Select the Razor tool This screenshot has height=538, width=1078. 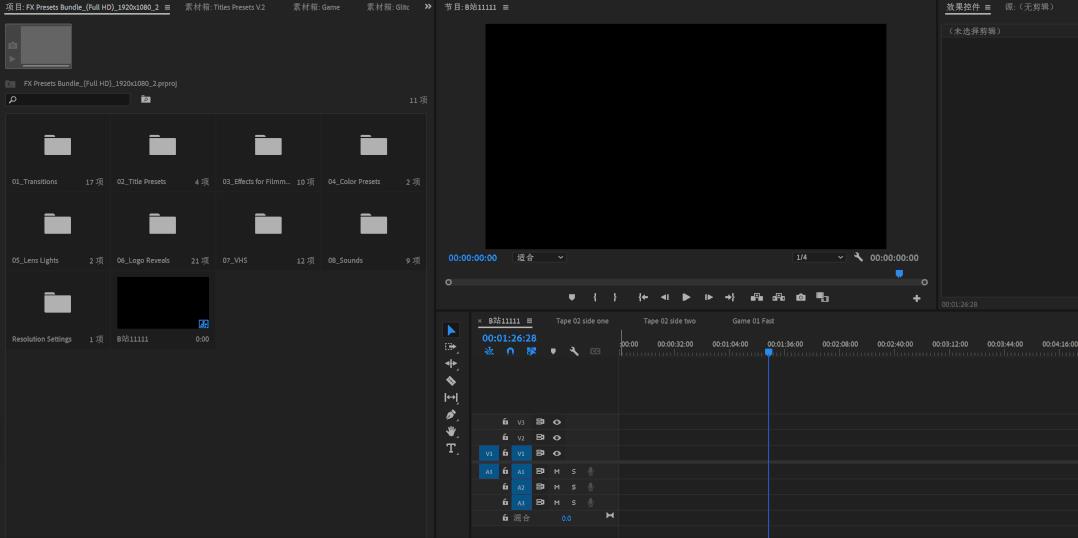[451, 381]
